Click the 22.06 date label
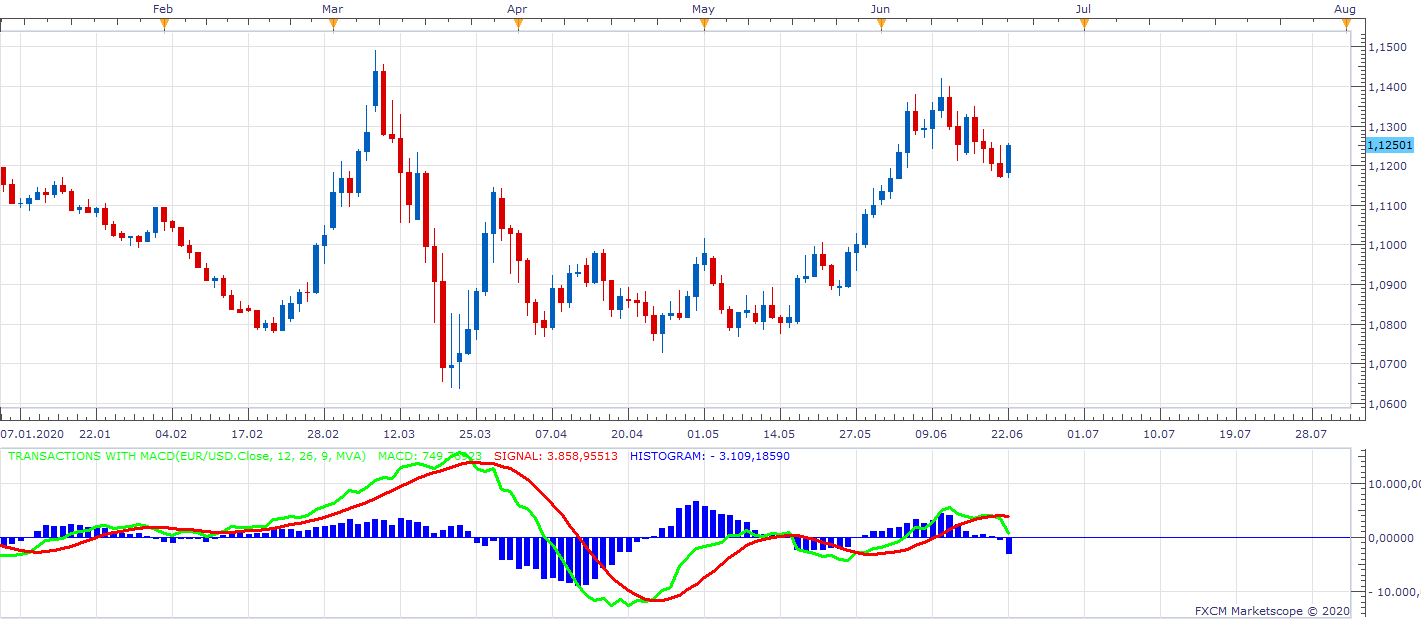Screen dimensions: 1423x619 tap(1008, 434)
